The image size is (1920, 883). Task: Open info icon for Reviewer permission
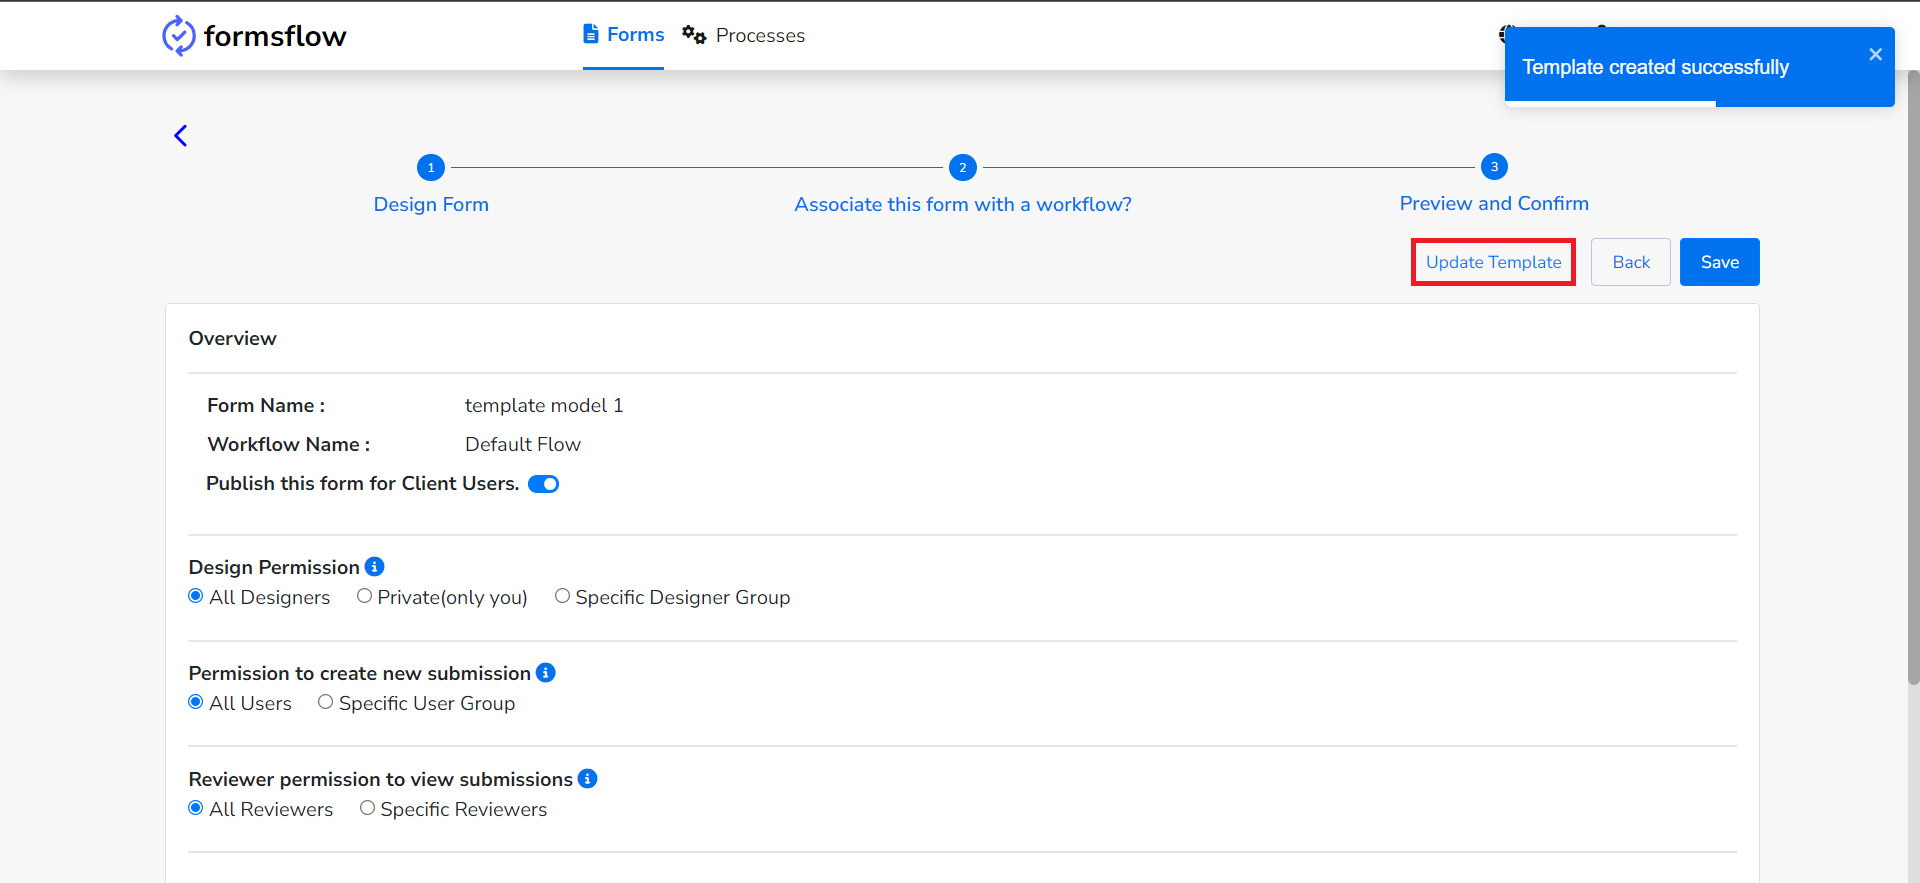coord(588,779)
